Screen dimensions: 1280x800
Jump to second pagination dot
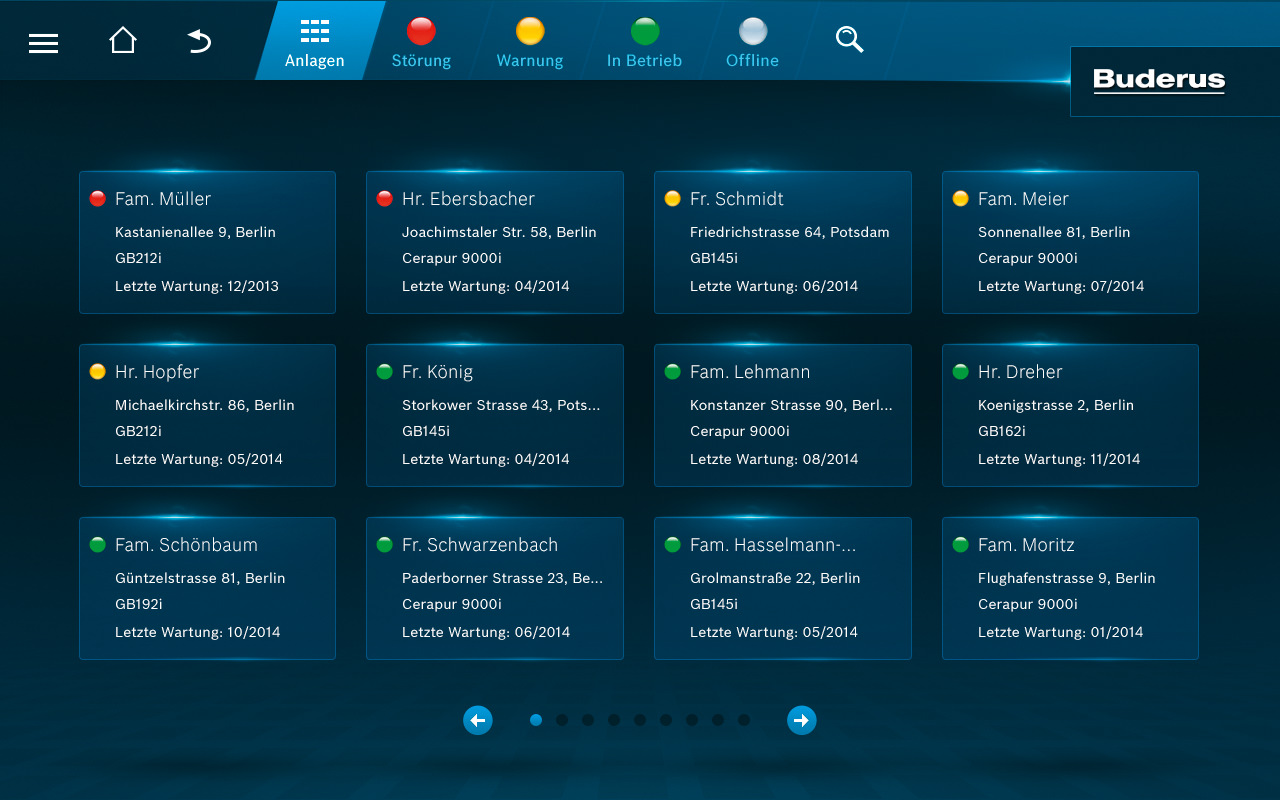coord(562,720)
